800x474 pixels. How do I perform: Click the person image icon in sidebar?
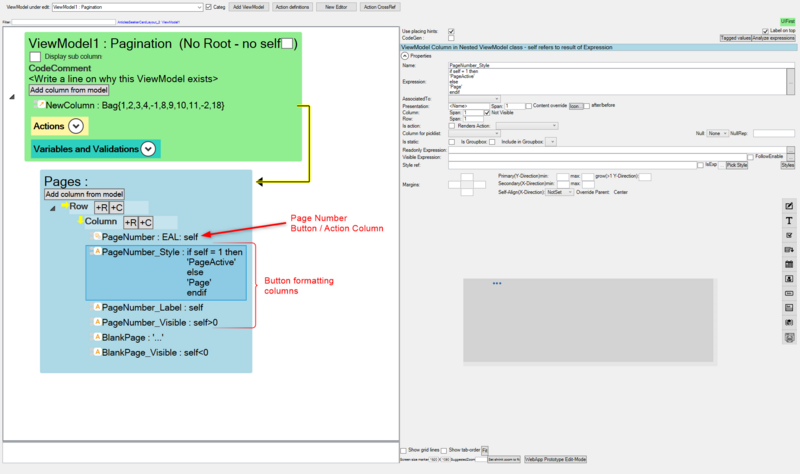pos(789,279)
